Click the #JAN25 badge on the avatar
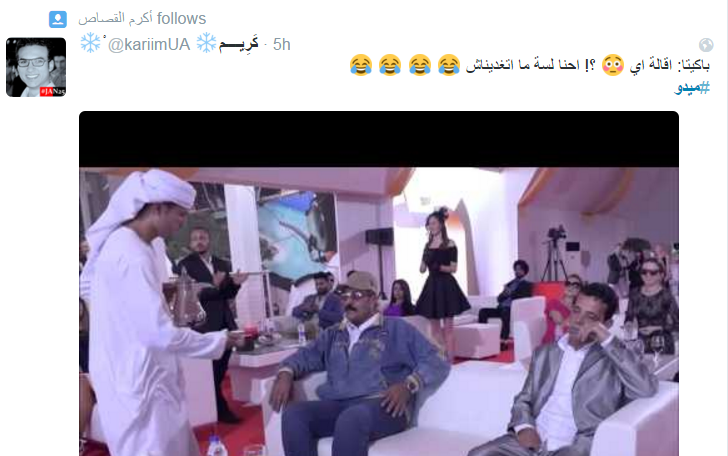Screen dimensions: 728x456 coord(52,91)
